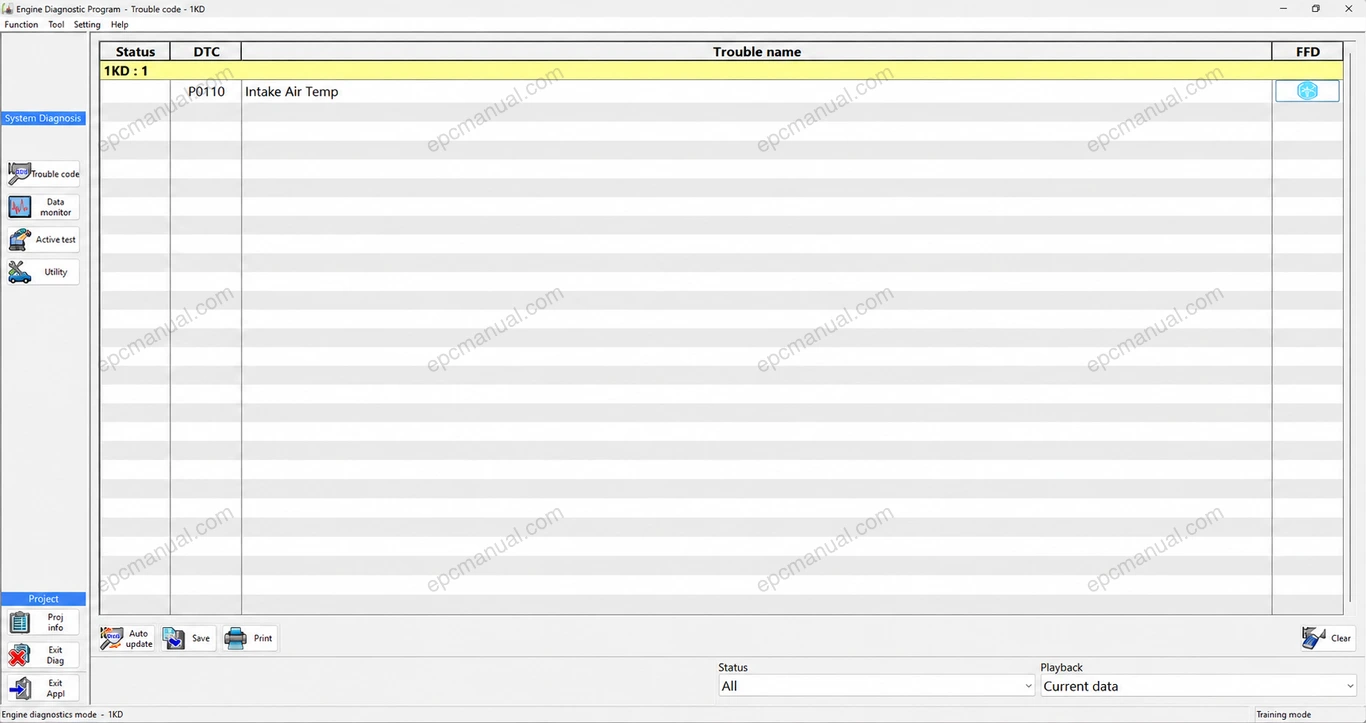Click Engine diagnostics mode status text
This screenshot has height=723, width=1366.
[x=62, y=715]
